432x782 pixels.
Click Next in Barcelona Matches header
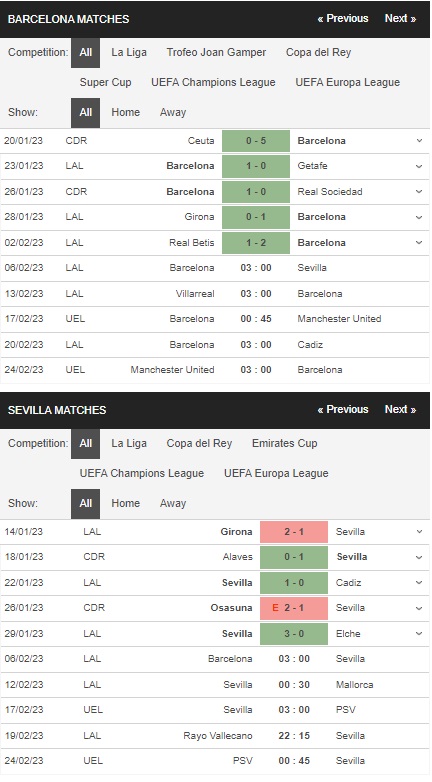click(400, 18)
